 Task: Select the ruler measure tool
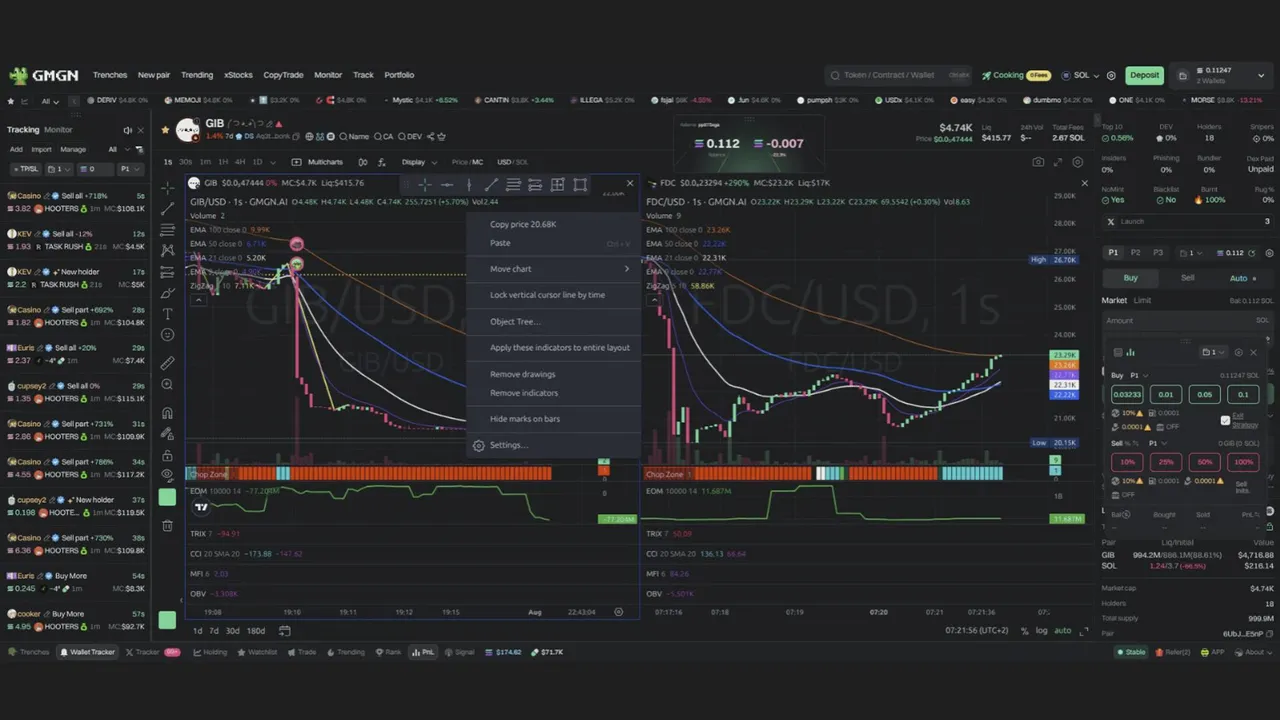click(x=167, y=363)
